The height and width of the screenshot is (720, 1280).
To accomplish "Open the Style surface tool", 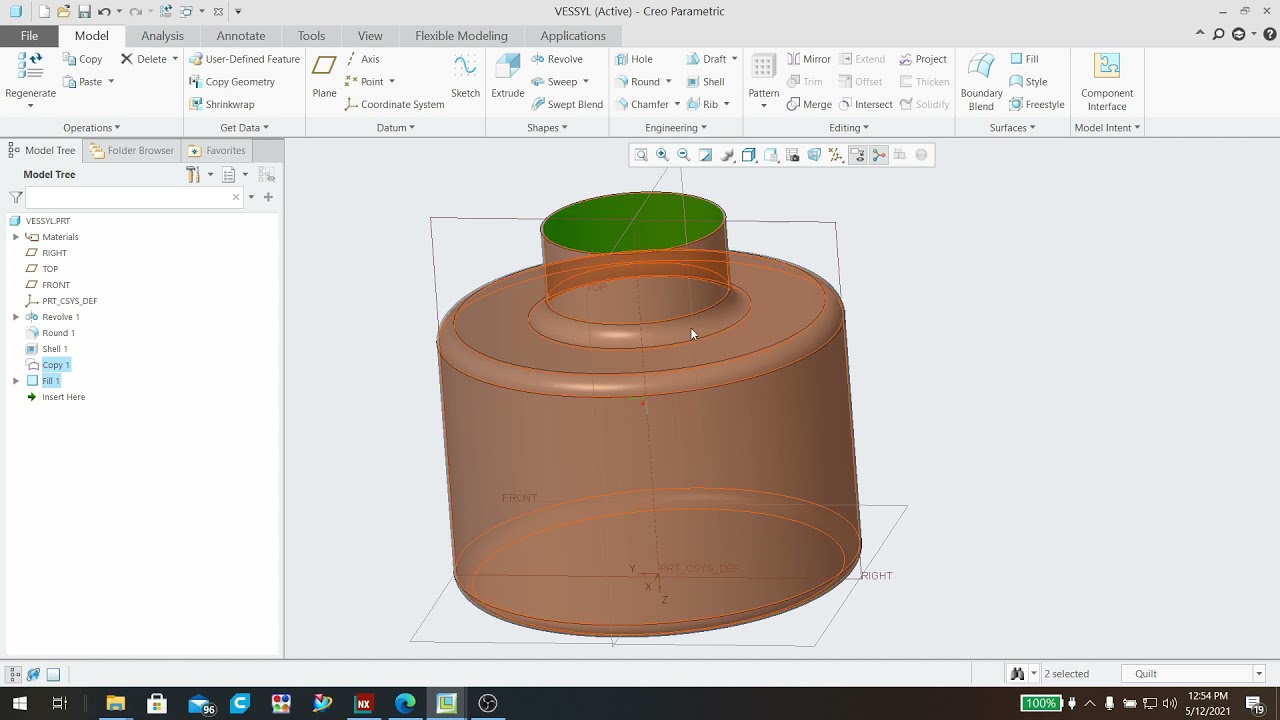I will [1028, 82].
